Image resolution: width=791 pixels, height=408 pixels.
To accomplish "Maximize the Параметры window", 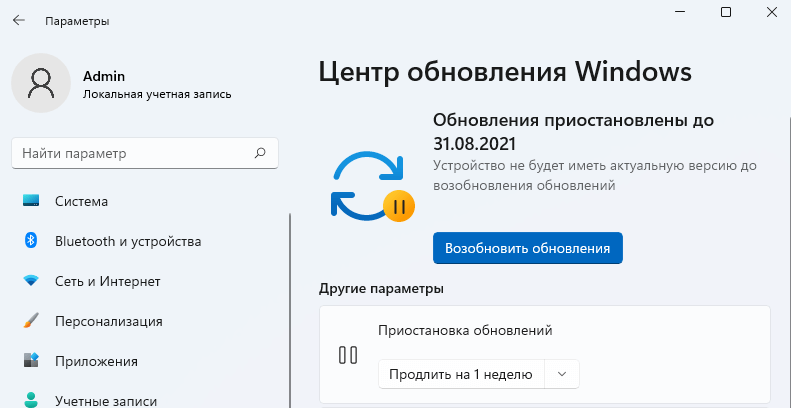I will [726, 12].
